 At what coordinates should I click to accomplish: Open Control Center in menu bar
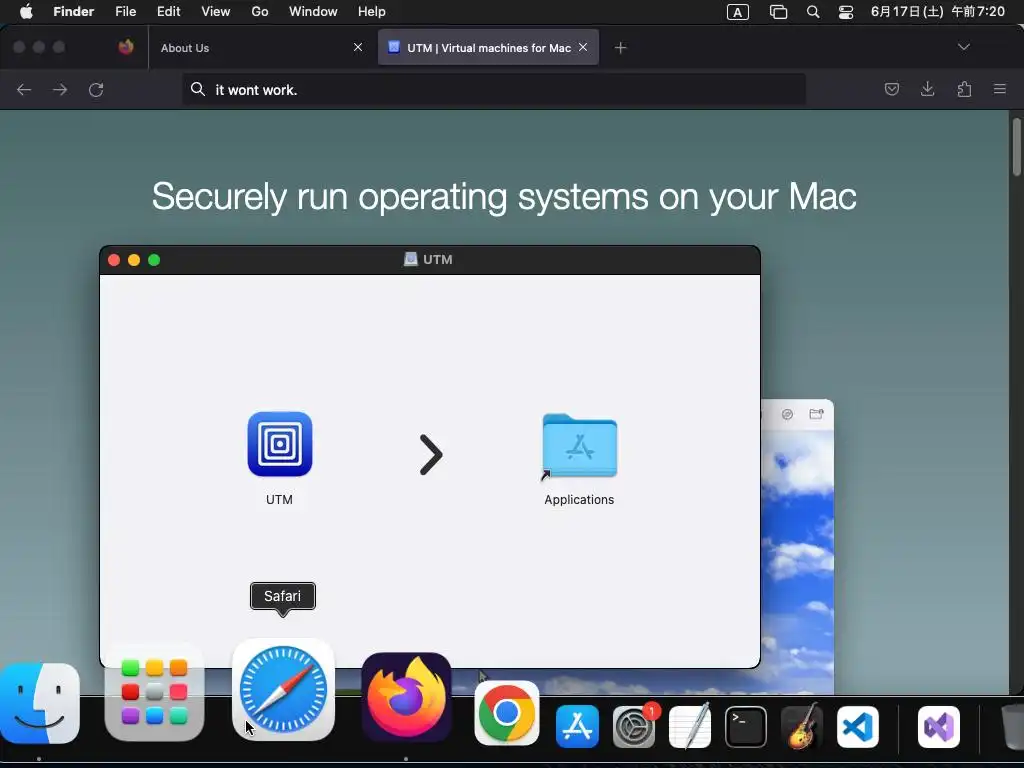pyautogui.click(x=846, y=12)
